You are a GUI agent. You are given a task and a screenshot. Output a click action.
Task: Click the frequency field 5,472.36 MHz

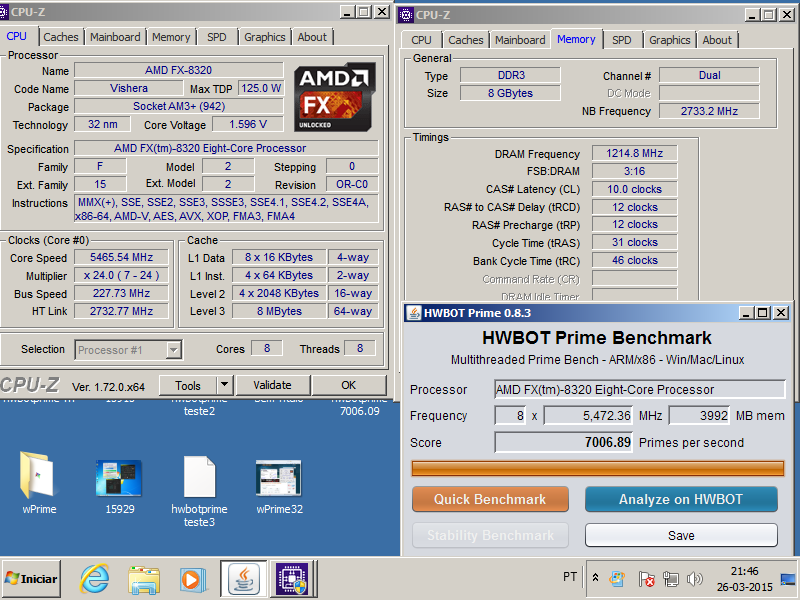[x=588, y=415]
